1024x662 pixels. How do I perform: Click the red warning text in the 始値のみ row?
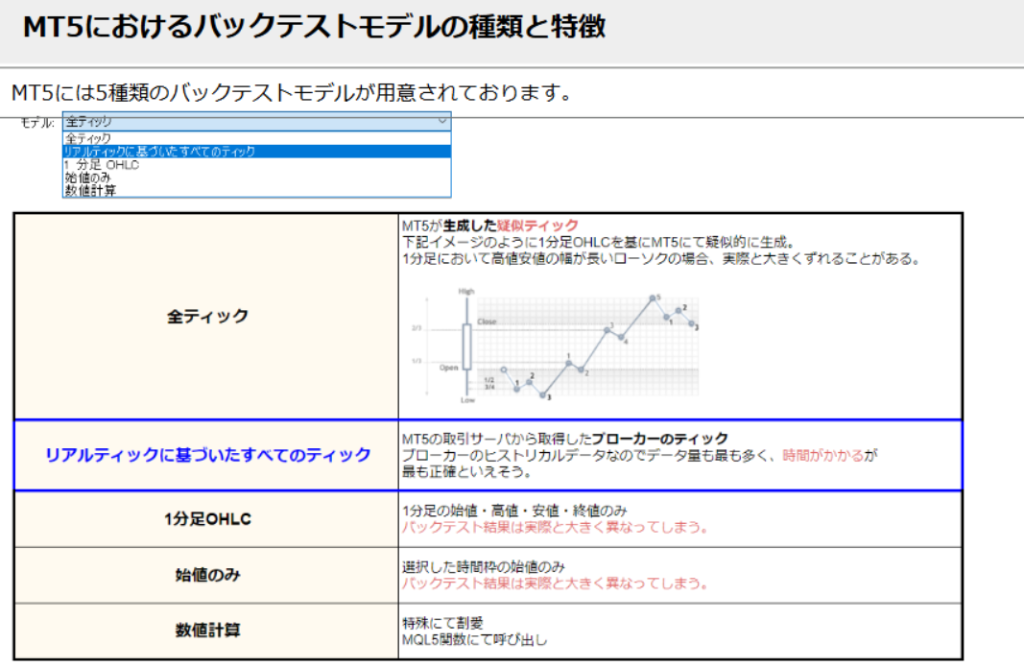click(x=555, y=583)
